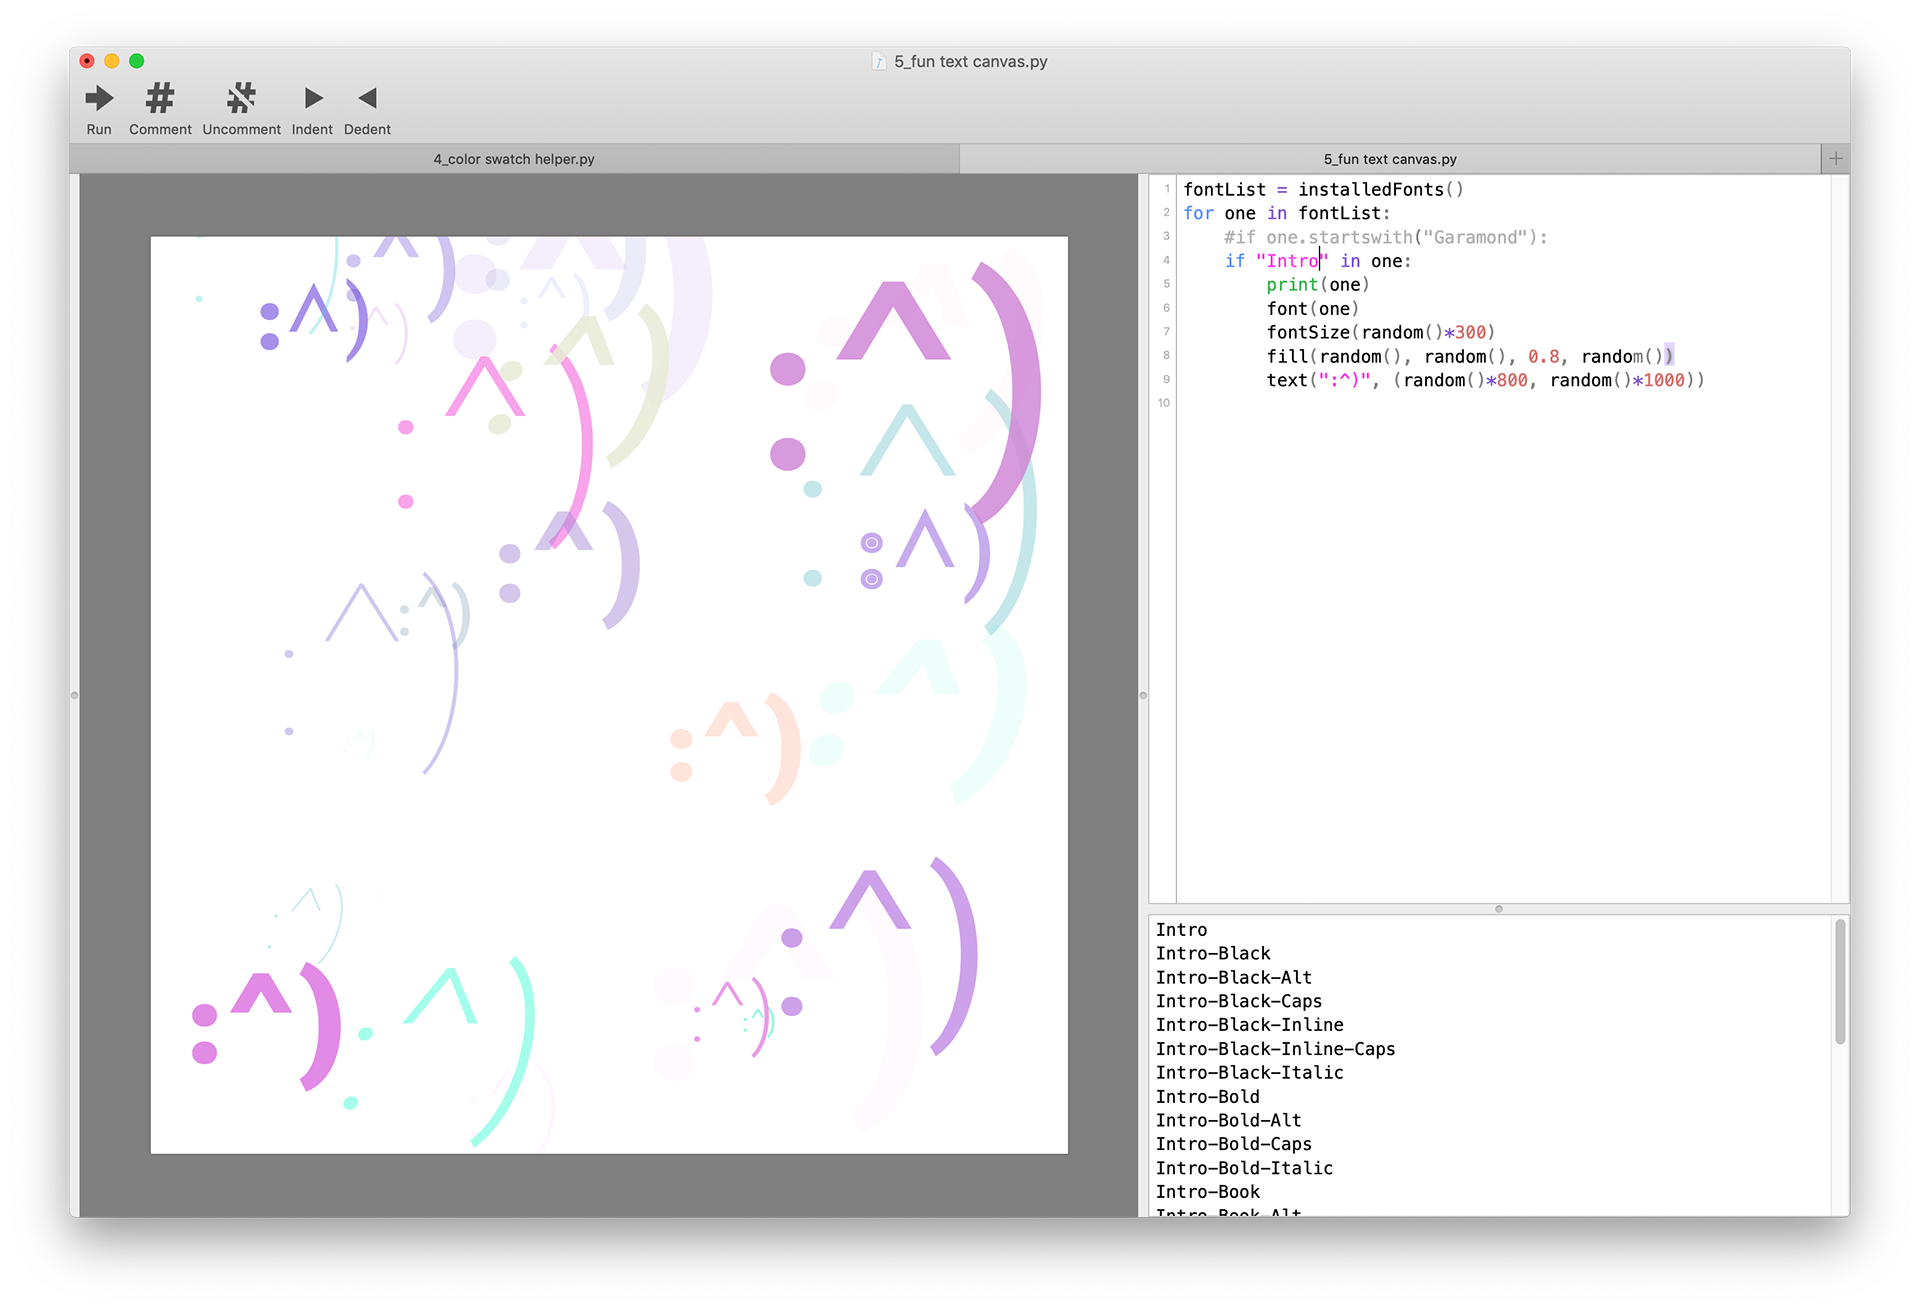Click the Uncomment crossed-hash icon
The width and height of the screenshot is (1920, 1309).
click(x=241, y=98)
